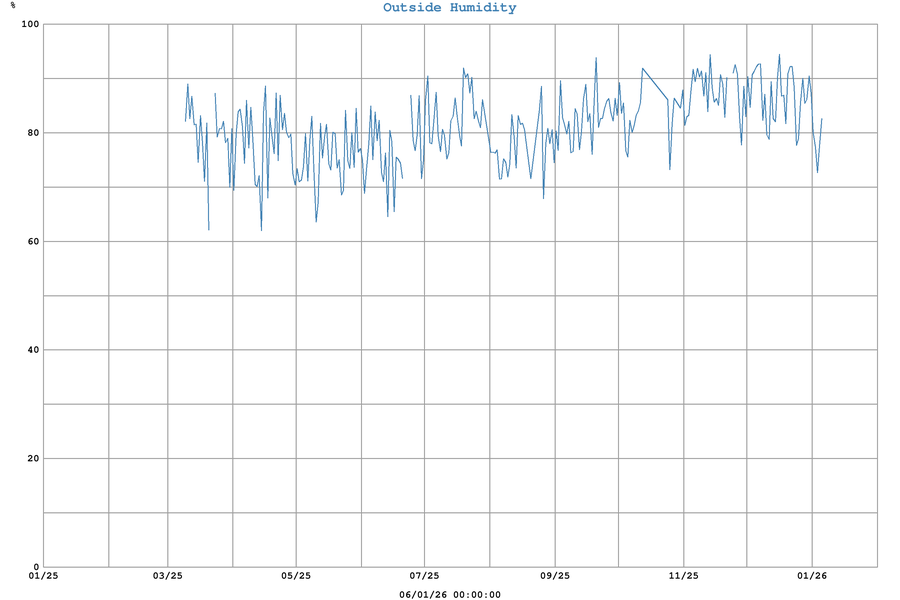Click the 20 y-axis label
Screen dimensions: 900x600
[31, 458]
